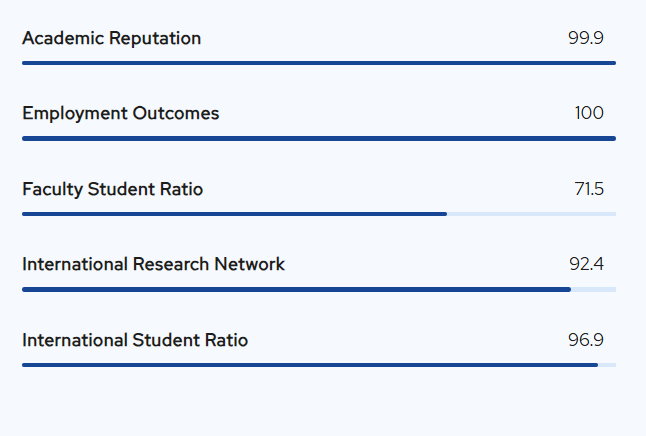646x436 pixels.
Task: Click the 92.4 International Research Network score
Action: pyautogui.click(x=586, y=265)
